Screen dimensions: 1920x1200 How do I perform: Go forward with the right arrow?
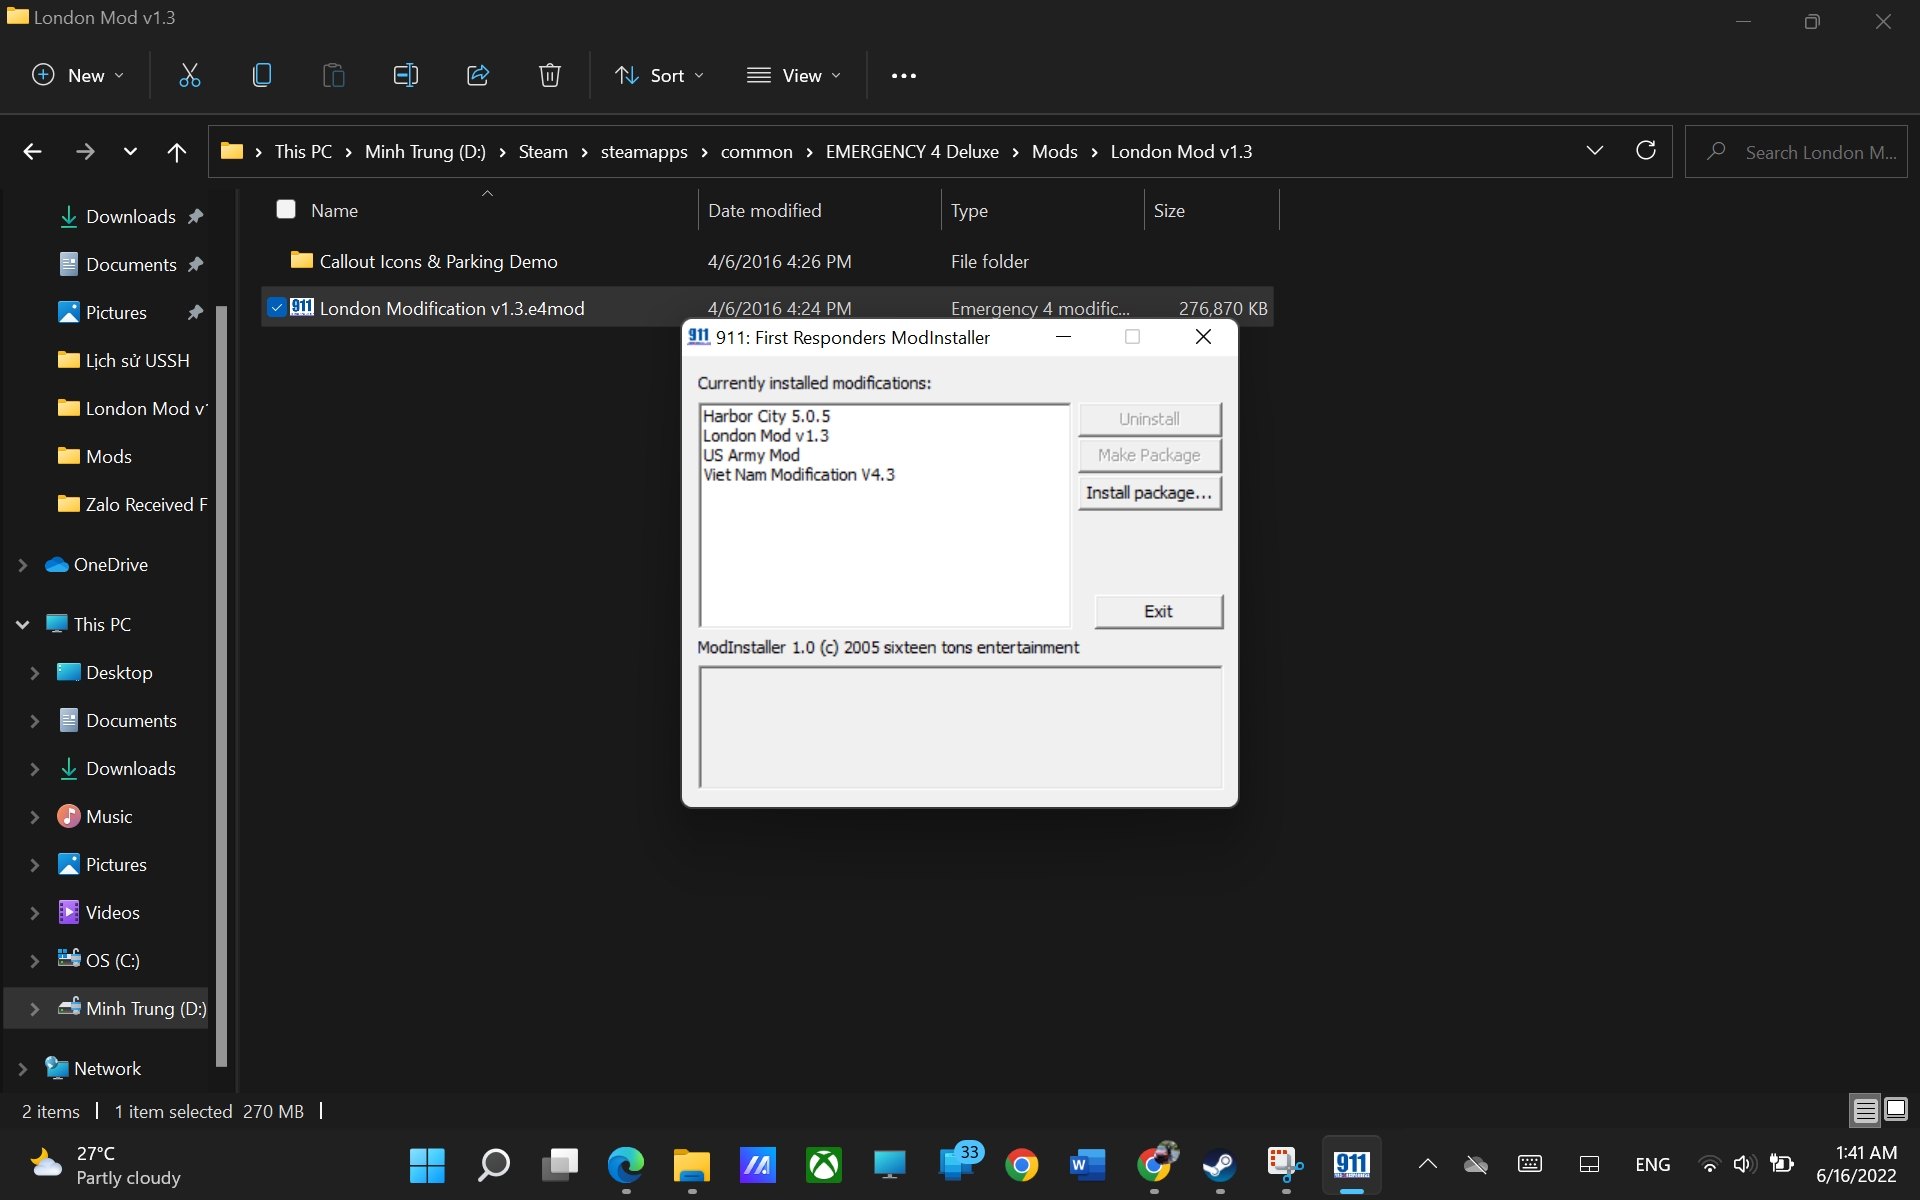(x=85, y=152)
